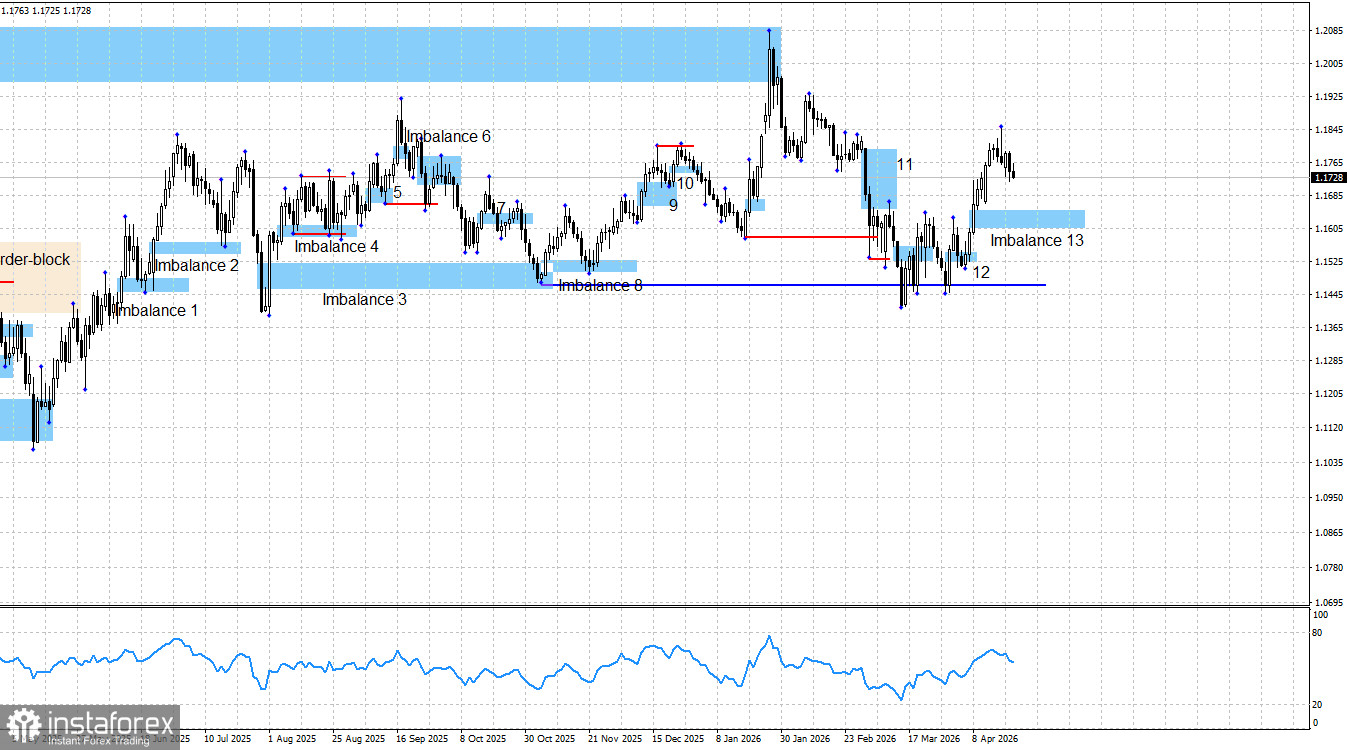Click the Imbalance 6 label
Screen dimensions: 1350x750
coord(448,136)
